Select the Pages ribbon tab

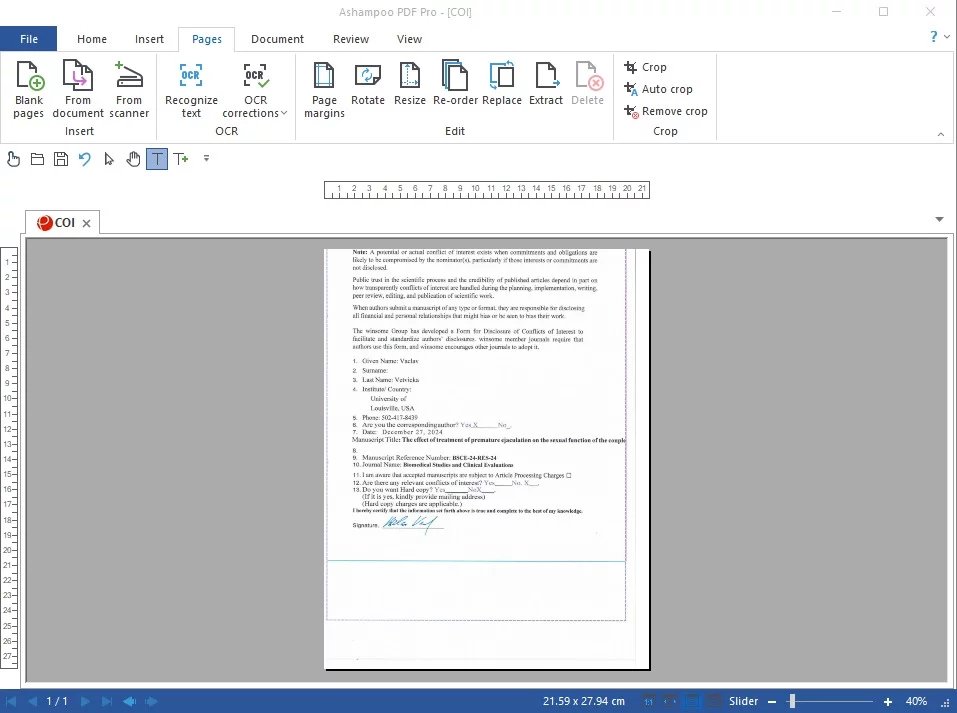click(206, 39)
